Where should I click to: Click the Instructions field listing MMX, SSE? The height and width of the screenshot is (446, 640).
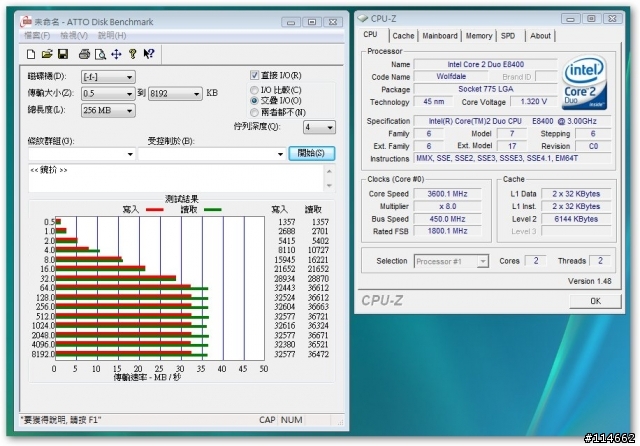[513, 158]
